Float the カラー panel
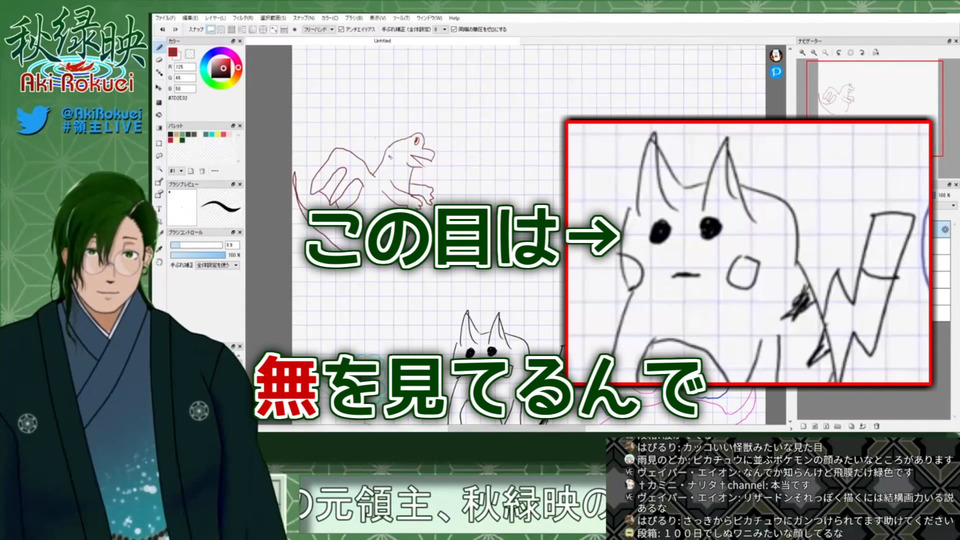Image resolution: width=960 pixels, height=540 pixels. [x=233, y=41]
